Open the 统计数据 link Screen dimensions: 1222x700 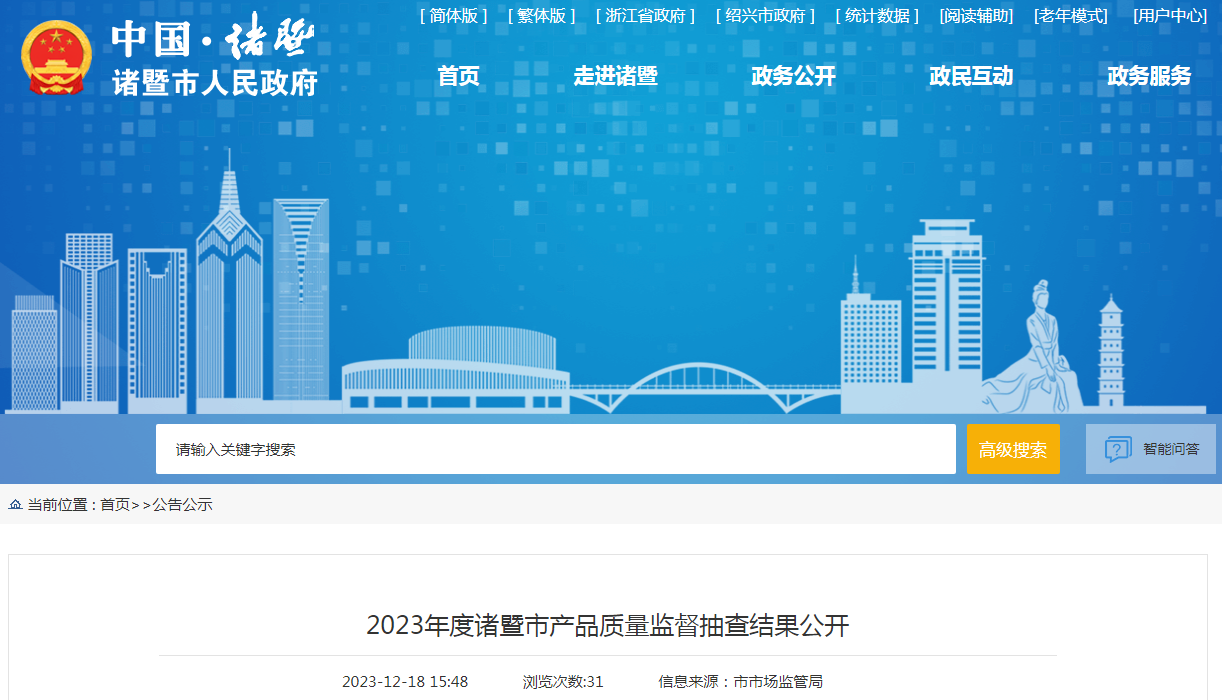point(877,16)
